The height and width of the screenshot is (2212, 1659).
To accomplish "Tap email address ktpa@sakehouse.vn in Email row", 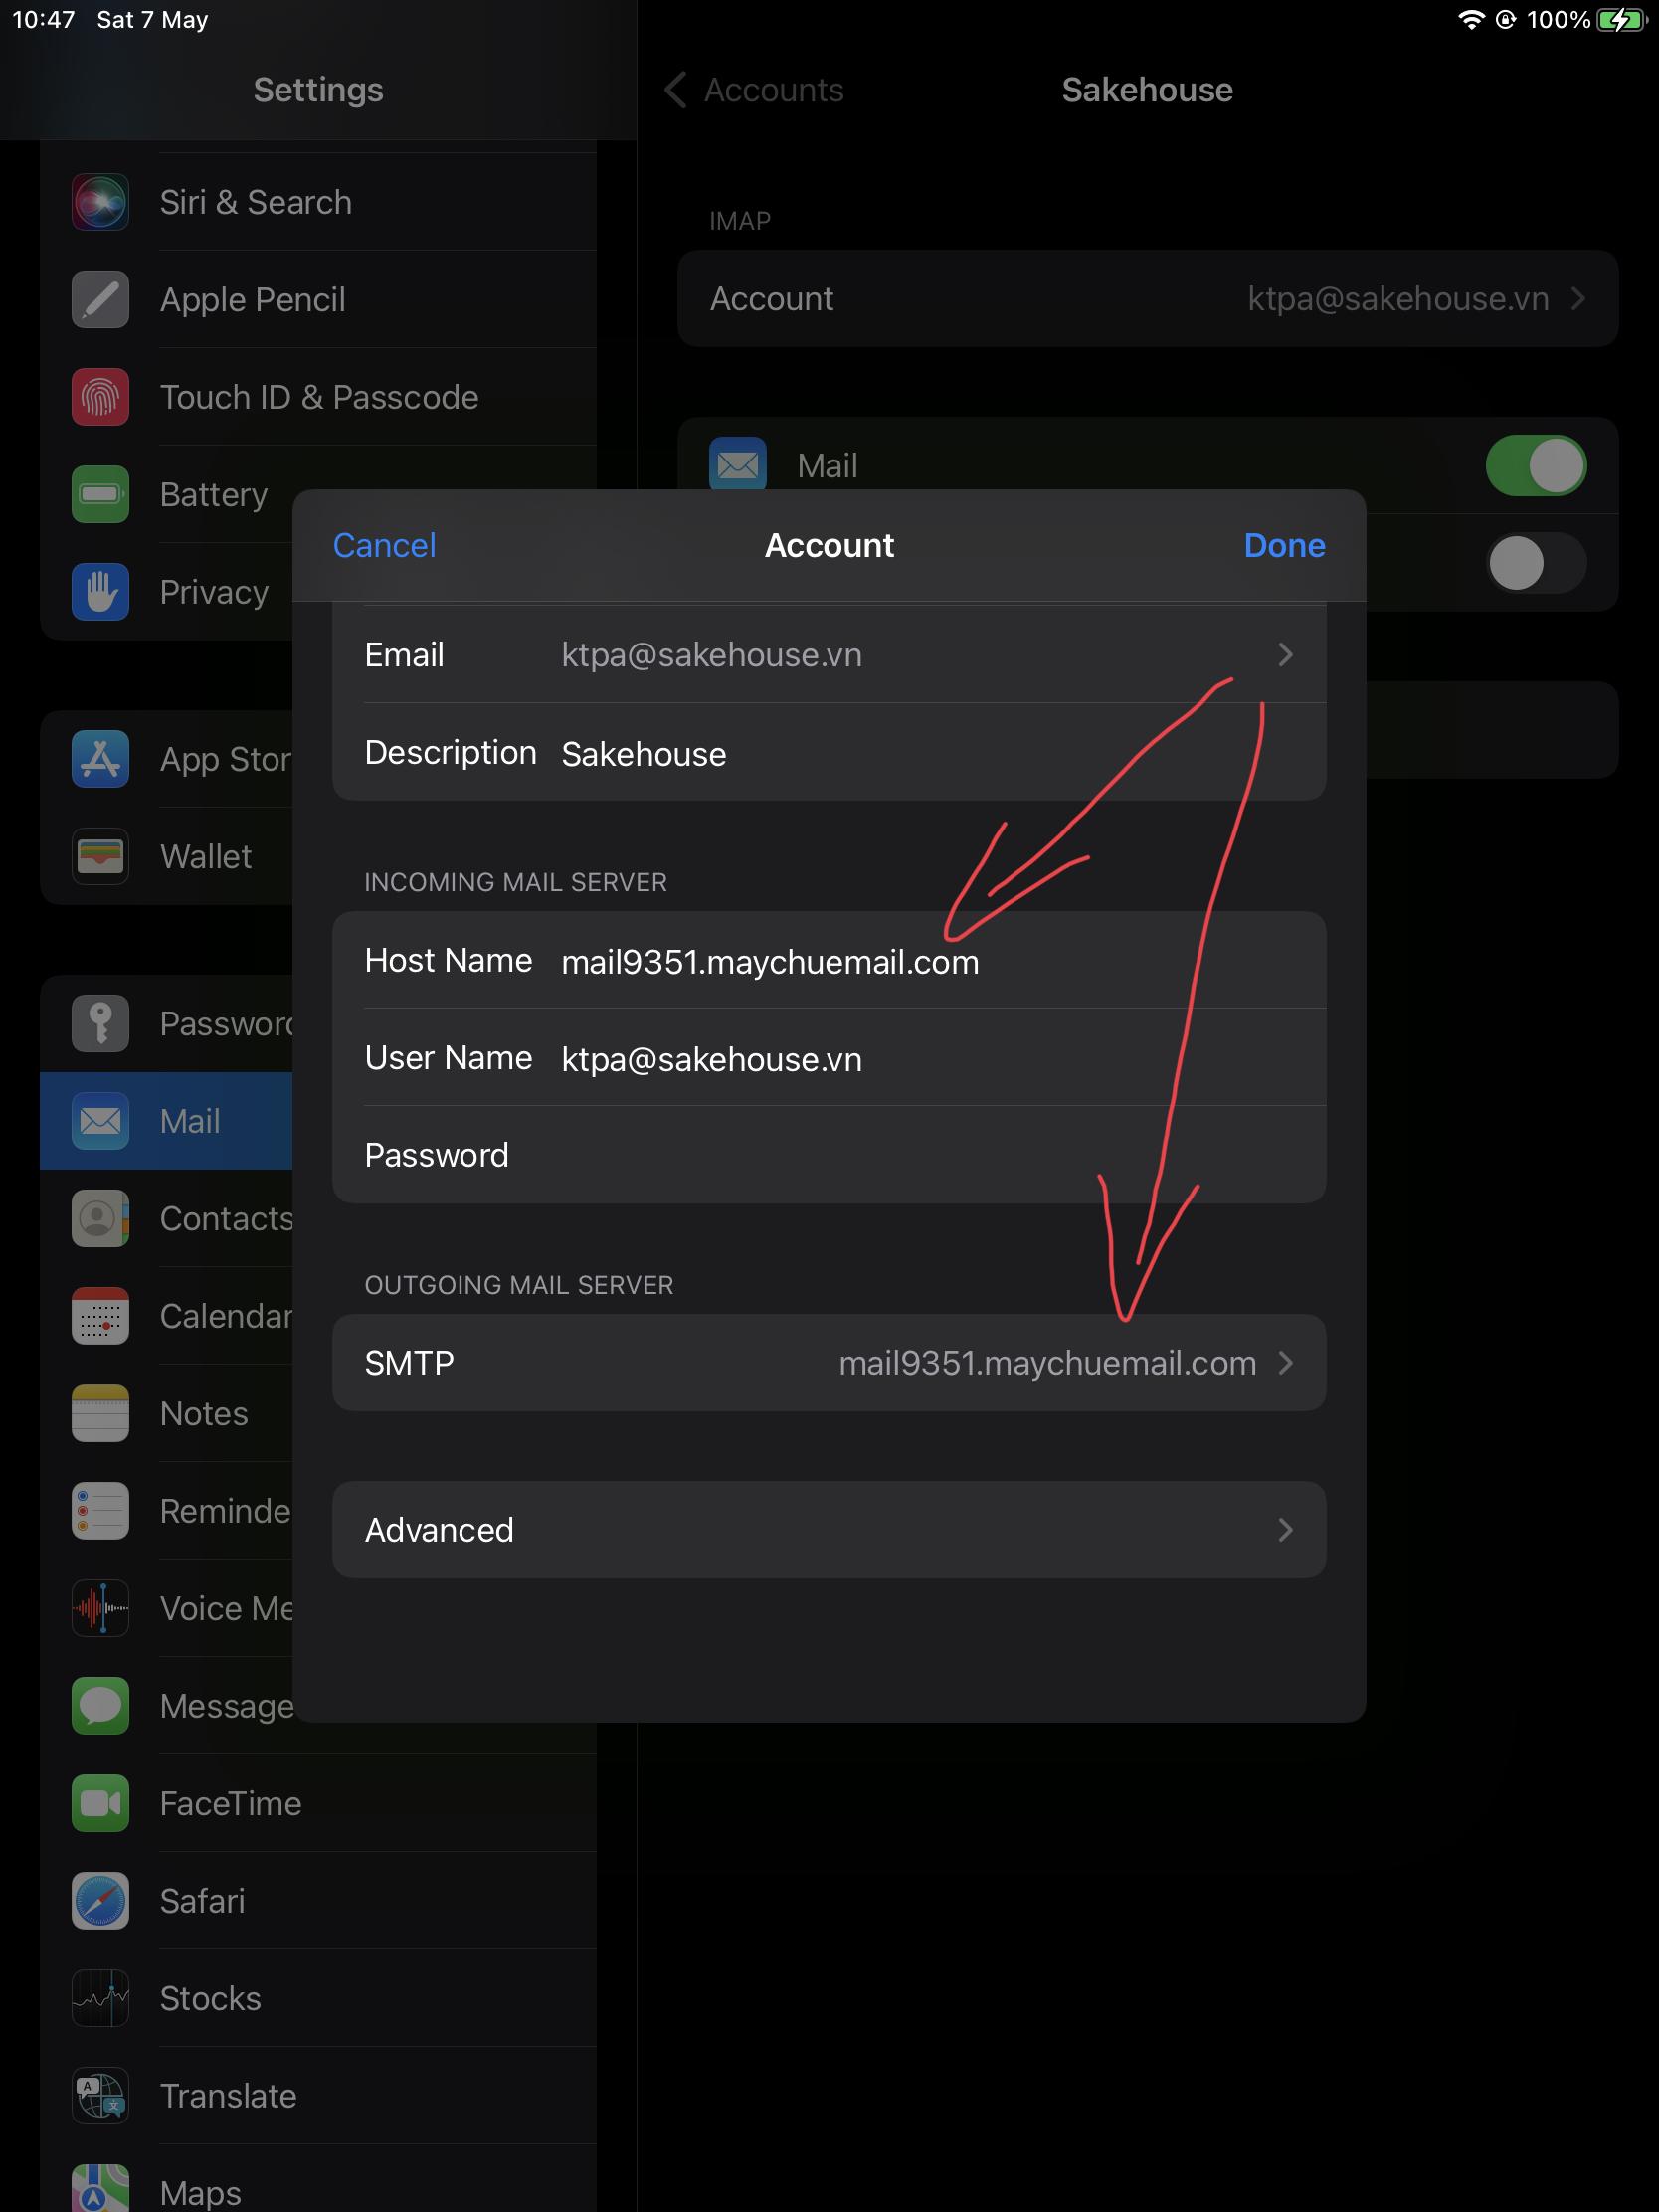I will pyautogui.click(x=711, y=655).
